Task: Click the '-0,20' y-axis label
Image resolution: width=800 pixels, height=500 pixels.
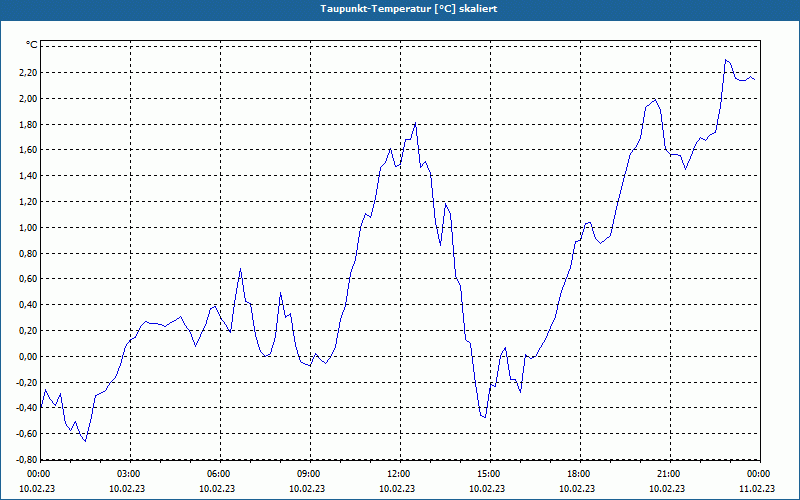Action: (x=28, y=382)
